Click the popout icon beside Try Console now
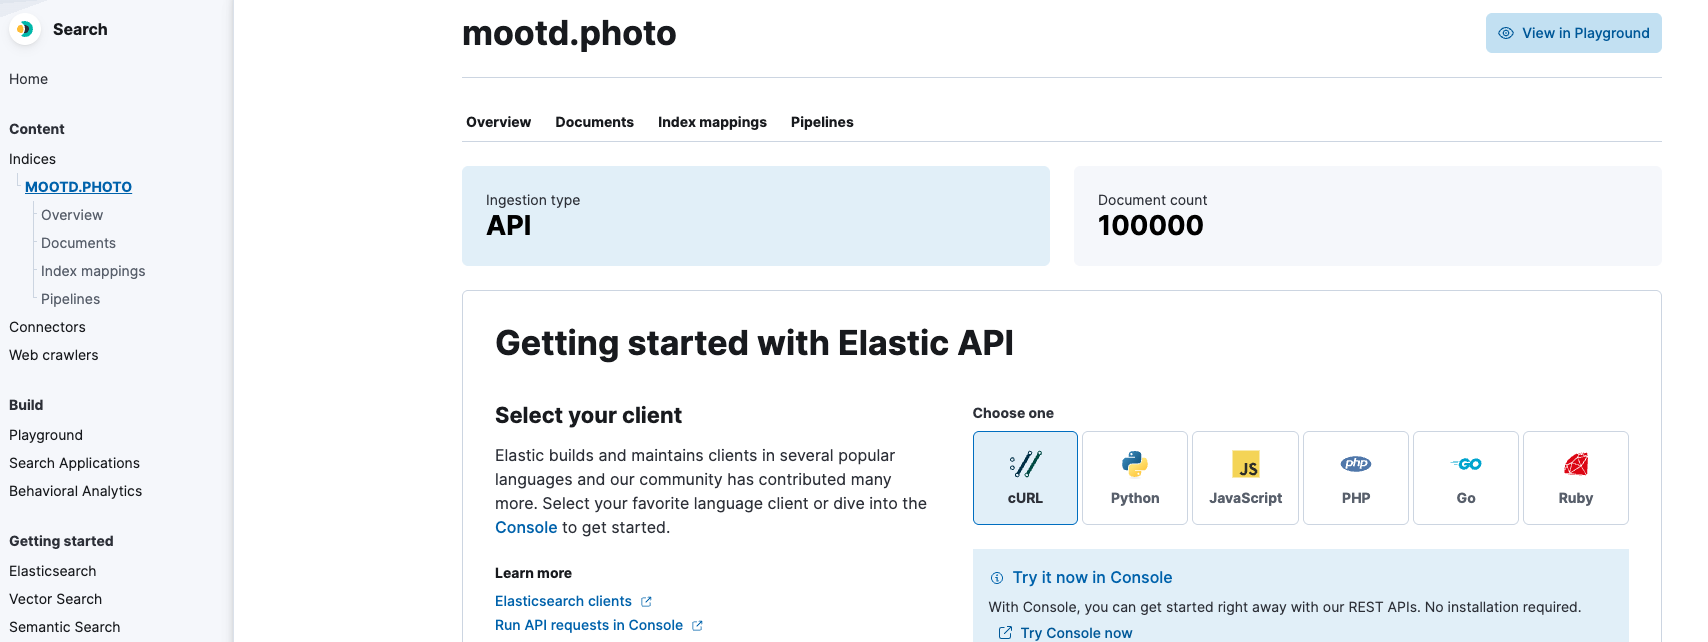 [1005, 633]
